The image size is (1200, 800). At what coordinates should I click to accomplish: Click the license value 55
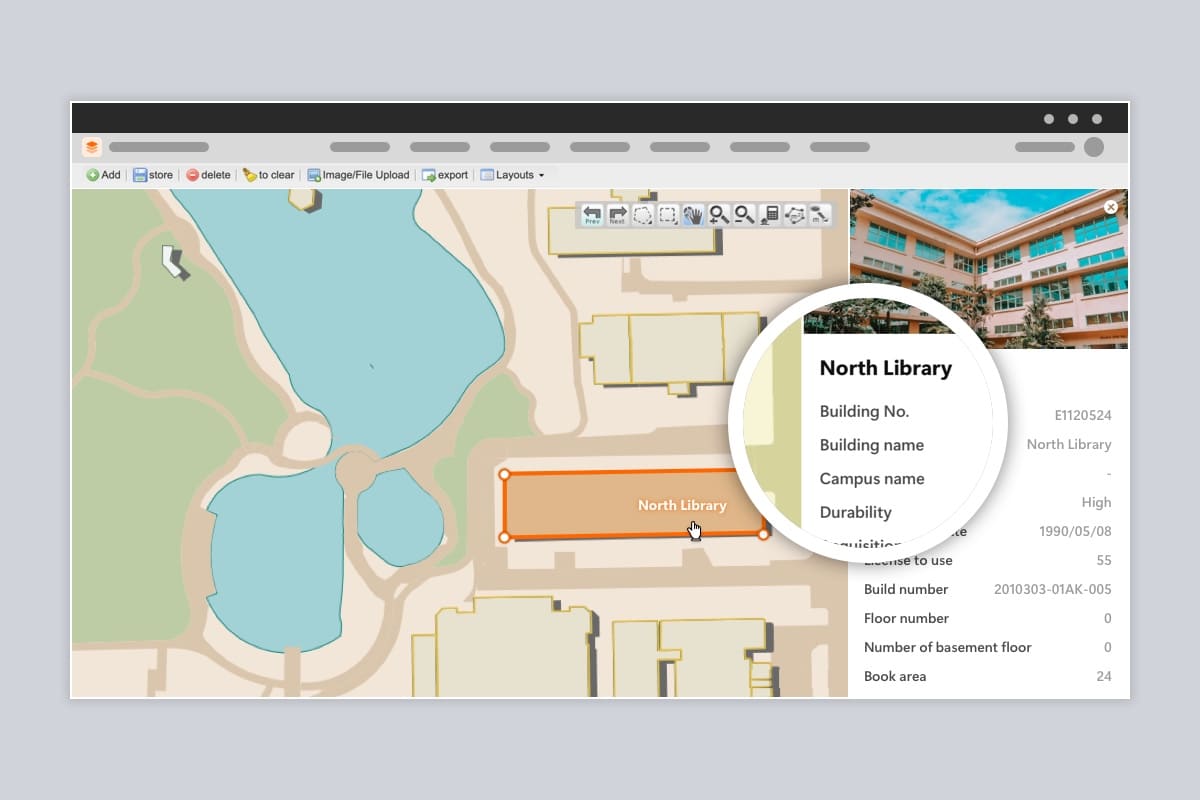click(x=1104, y=560)
